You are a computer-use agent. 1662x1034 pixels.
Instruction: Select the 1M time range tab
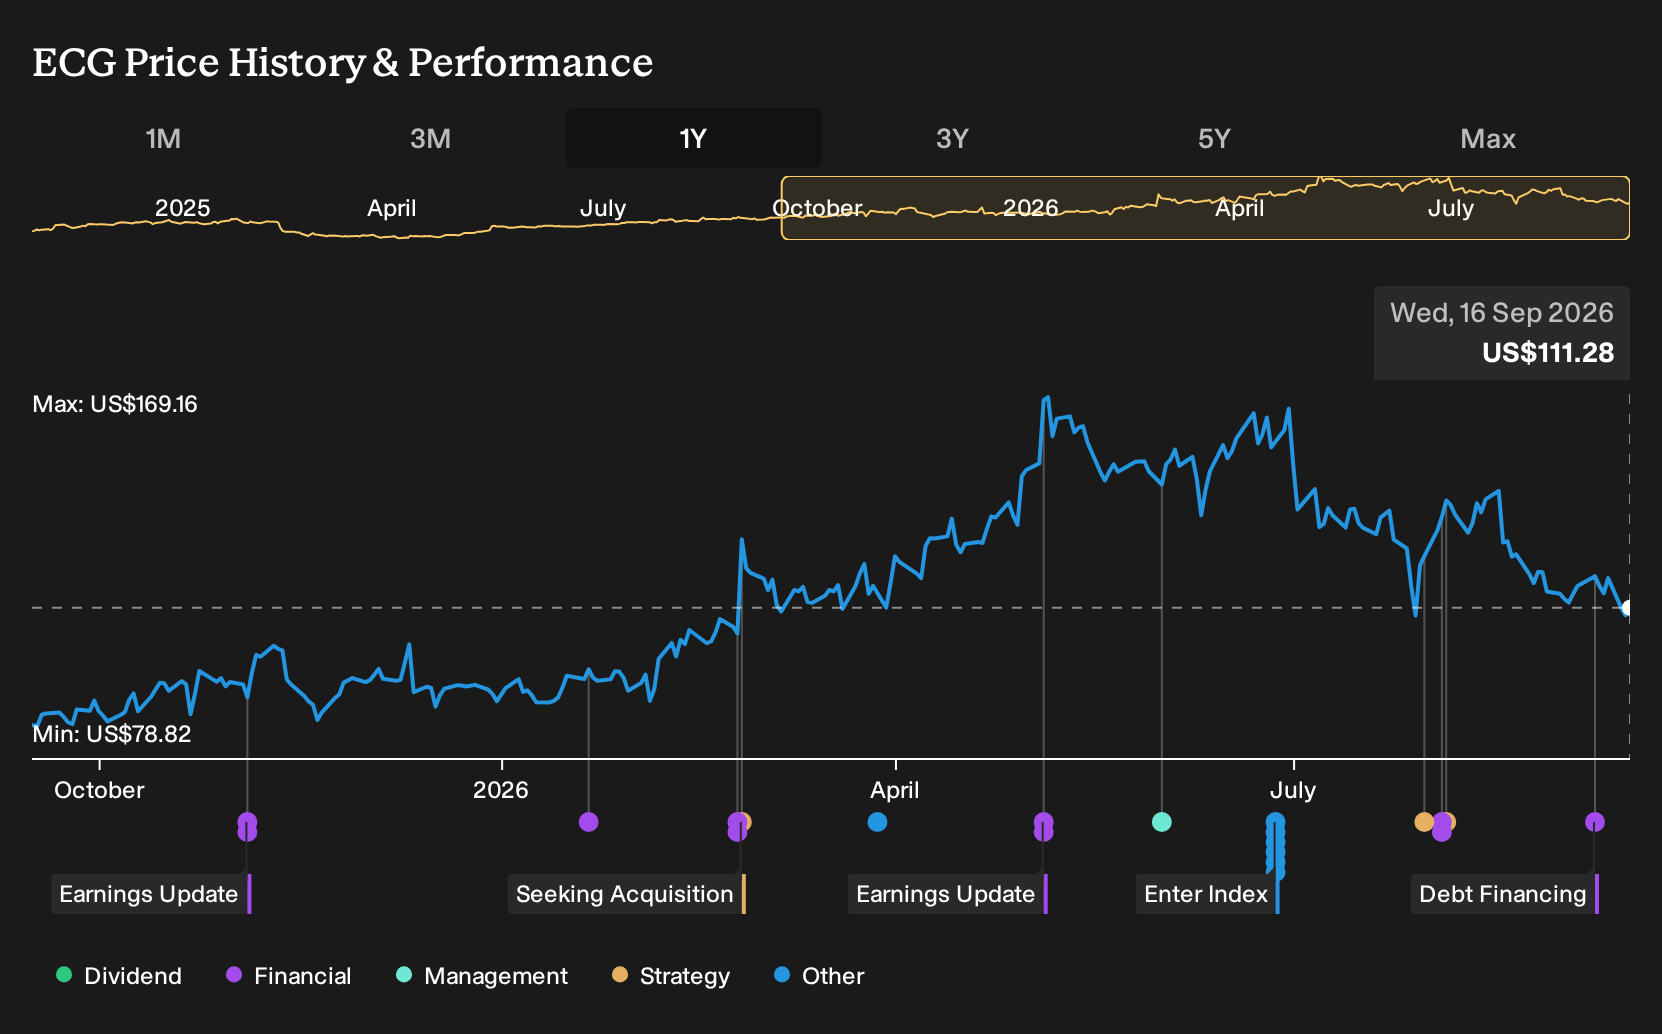[x=163, y=138]
